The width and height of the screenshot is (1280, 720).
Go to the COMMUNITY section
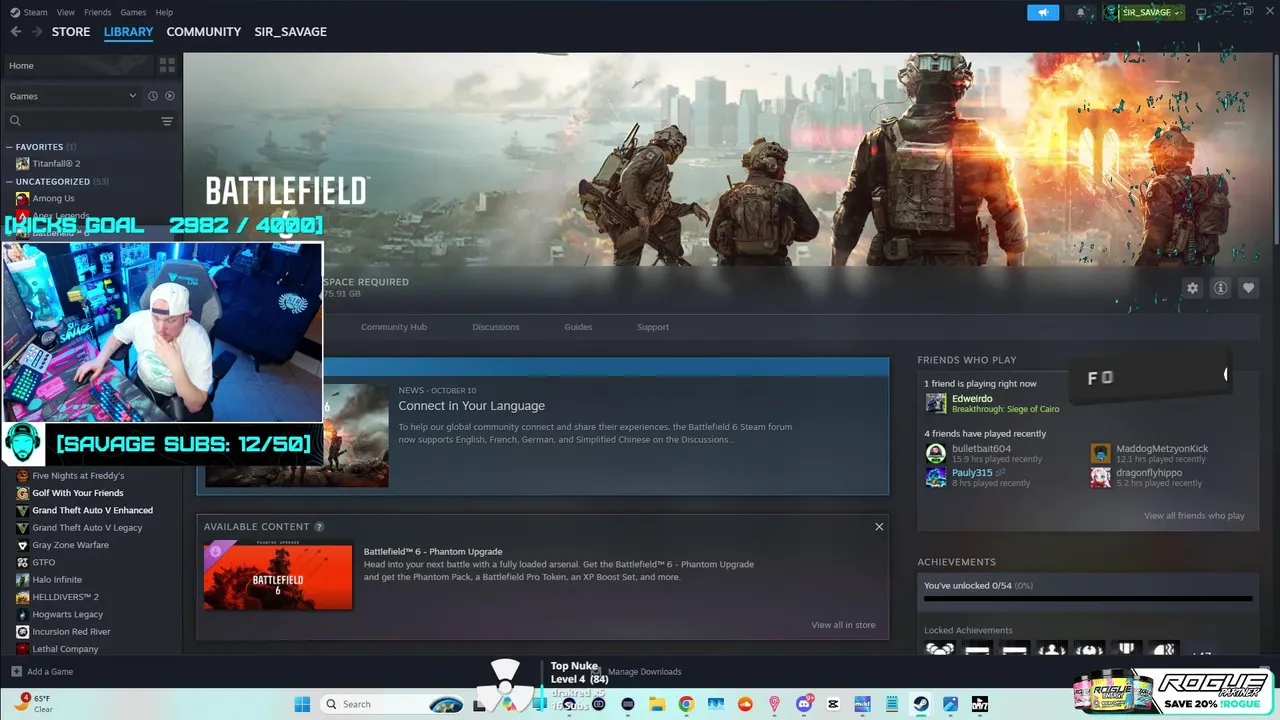(204, 32)
